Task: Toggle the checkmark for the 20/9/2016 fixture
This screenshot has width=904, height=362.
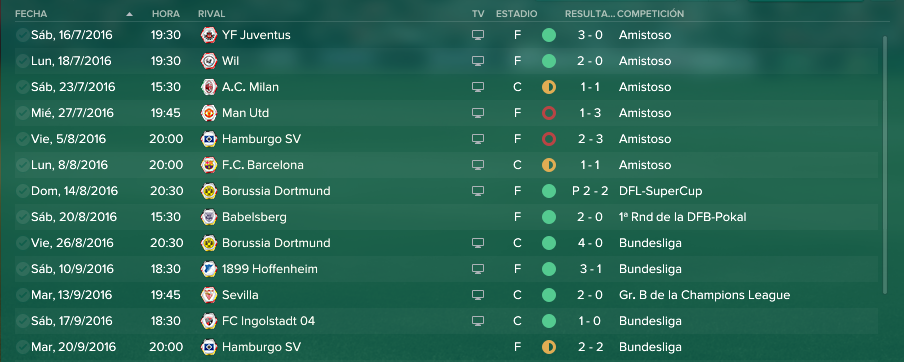Action: point(22,347)
